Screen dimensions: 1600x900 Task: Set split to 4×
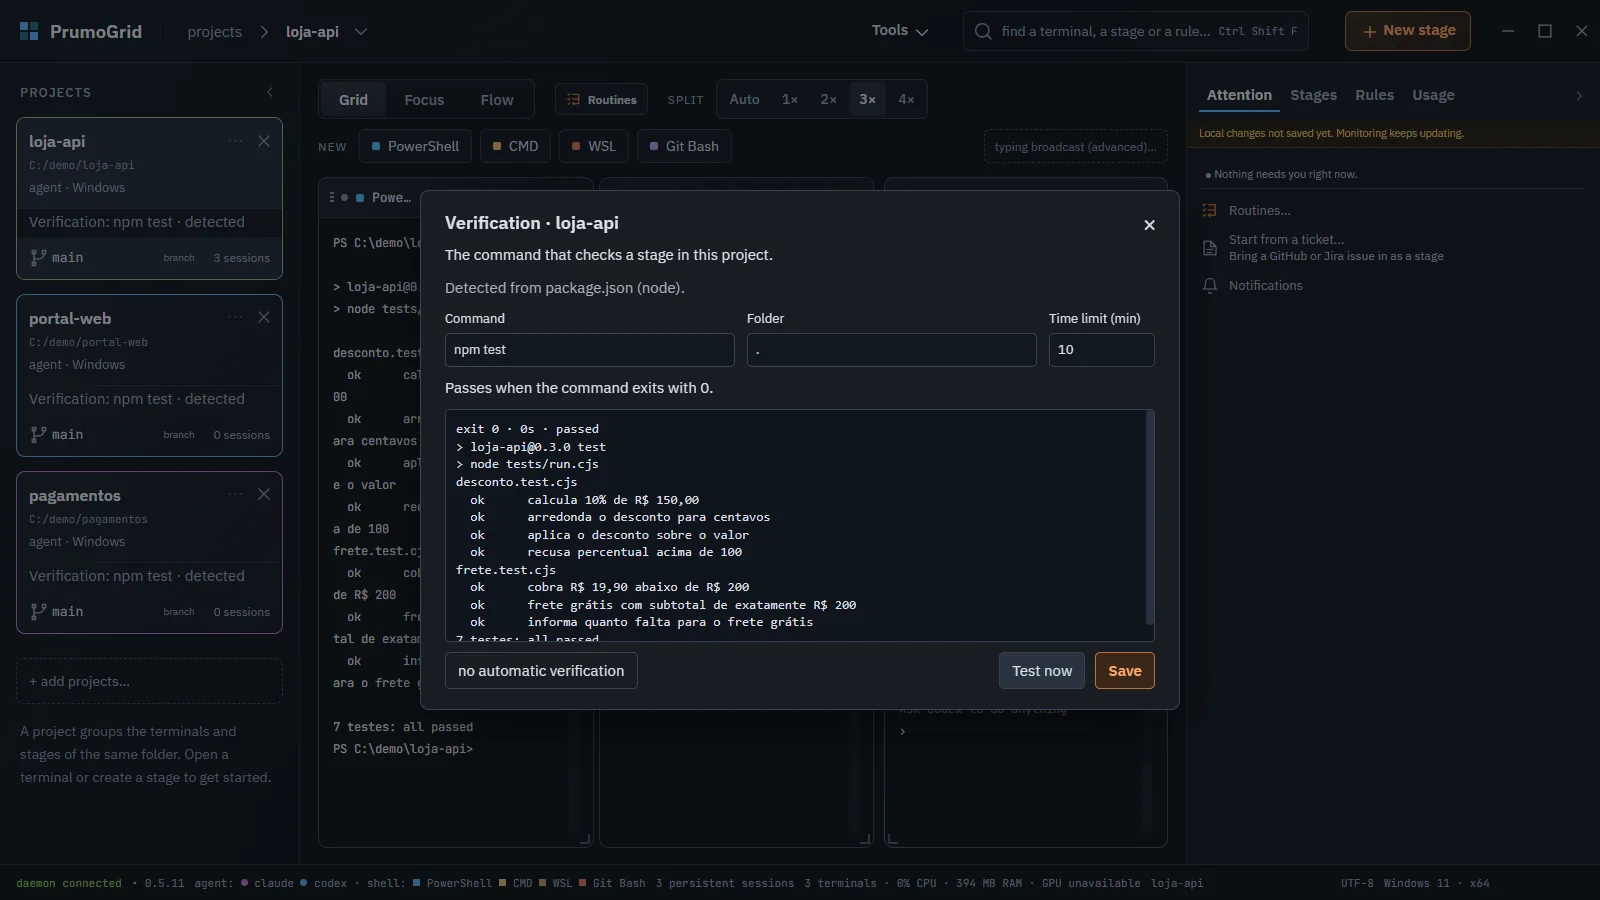tap(906, 100)
